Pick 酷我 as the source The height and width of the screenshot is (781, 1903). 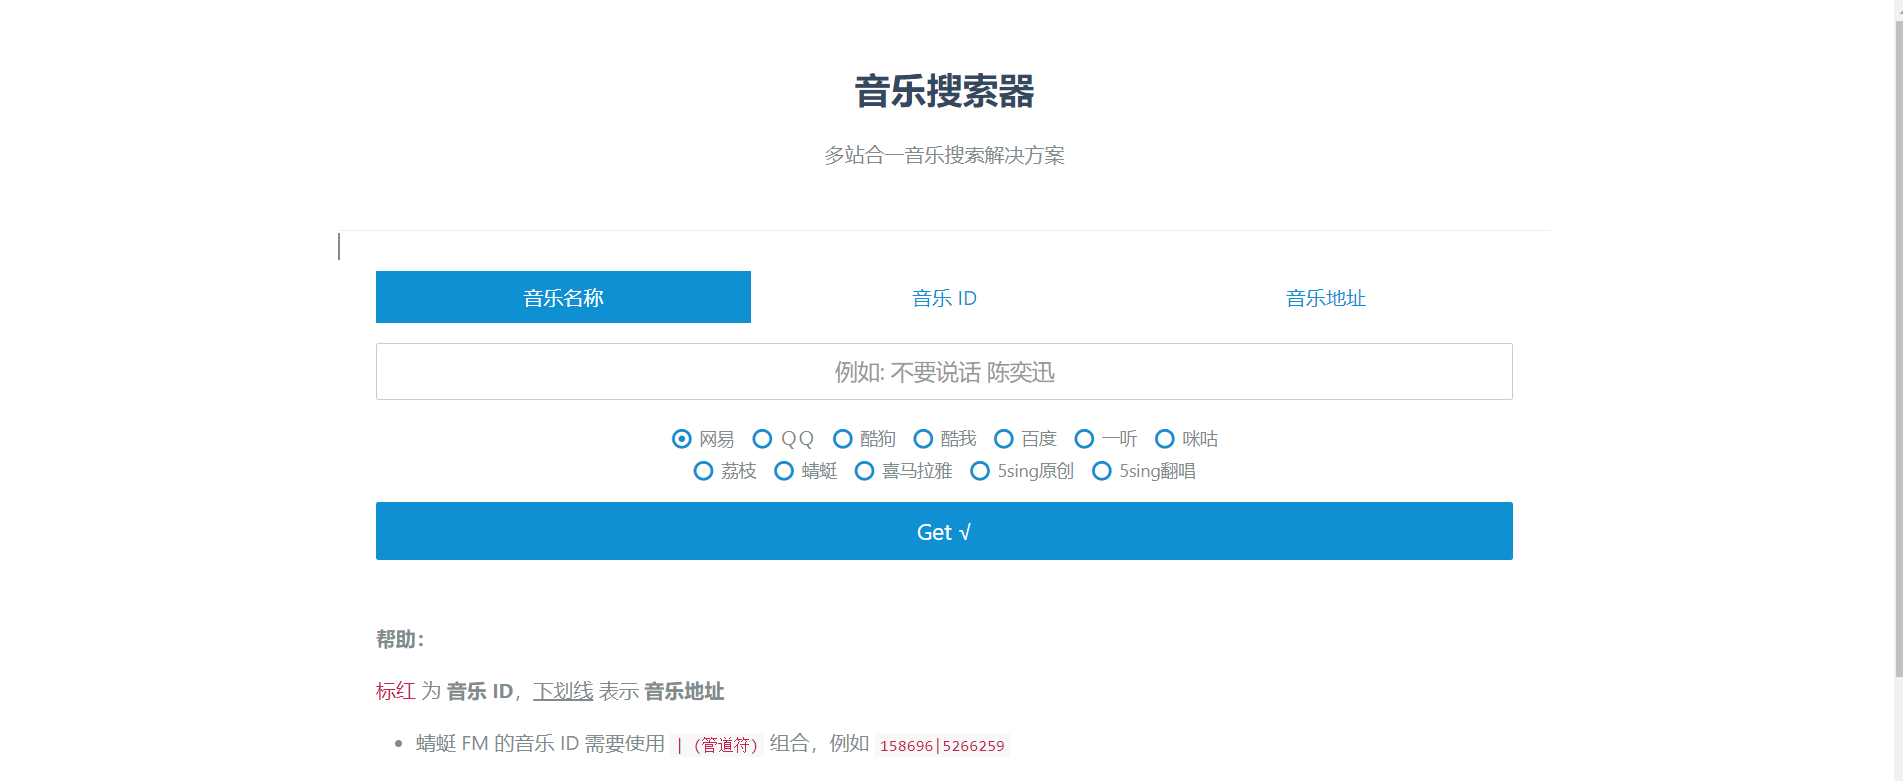923,439
